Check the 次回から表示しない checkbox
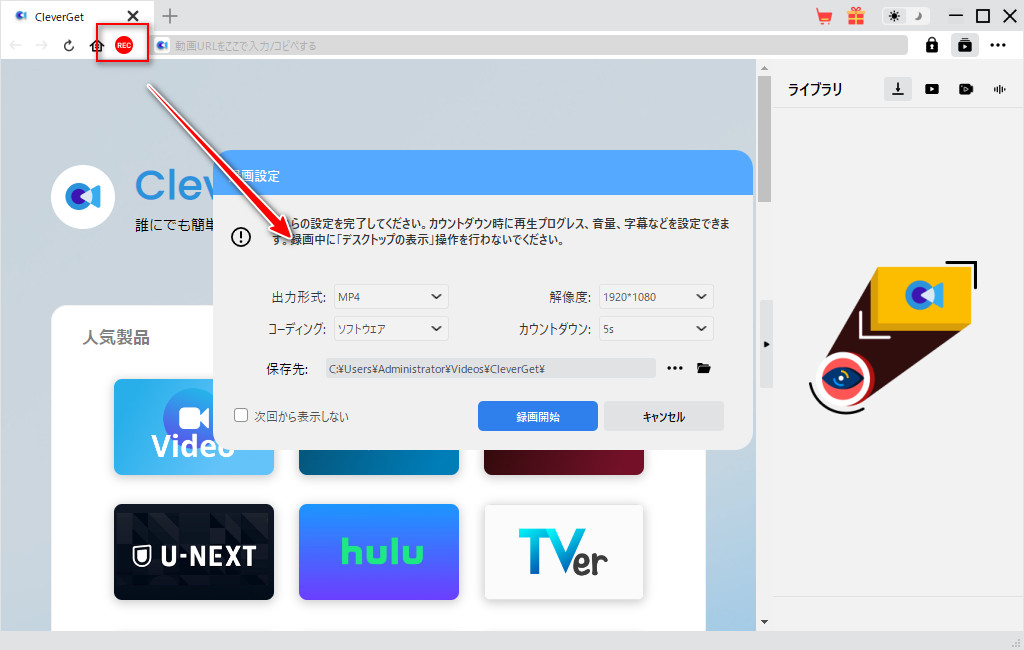This screenshot has height=650, width=1024. tap(241, 415)
